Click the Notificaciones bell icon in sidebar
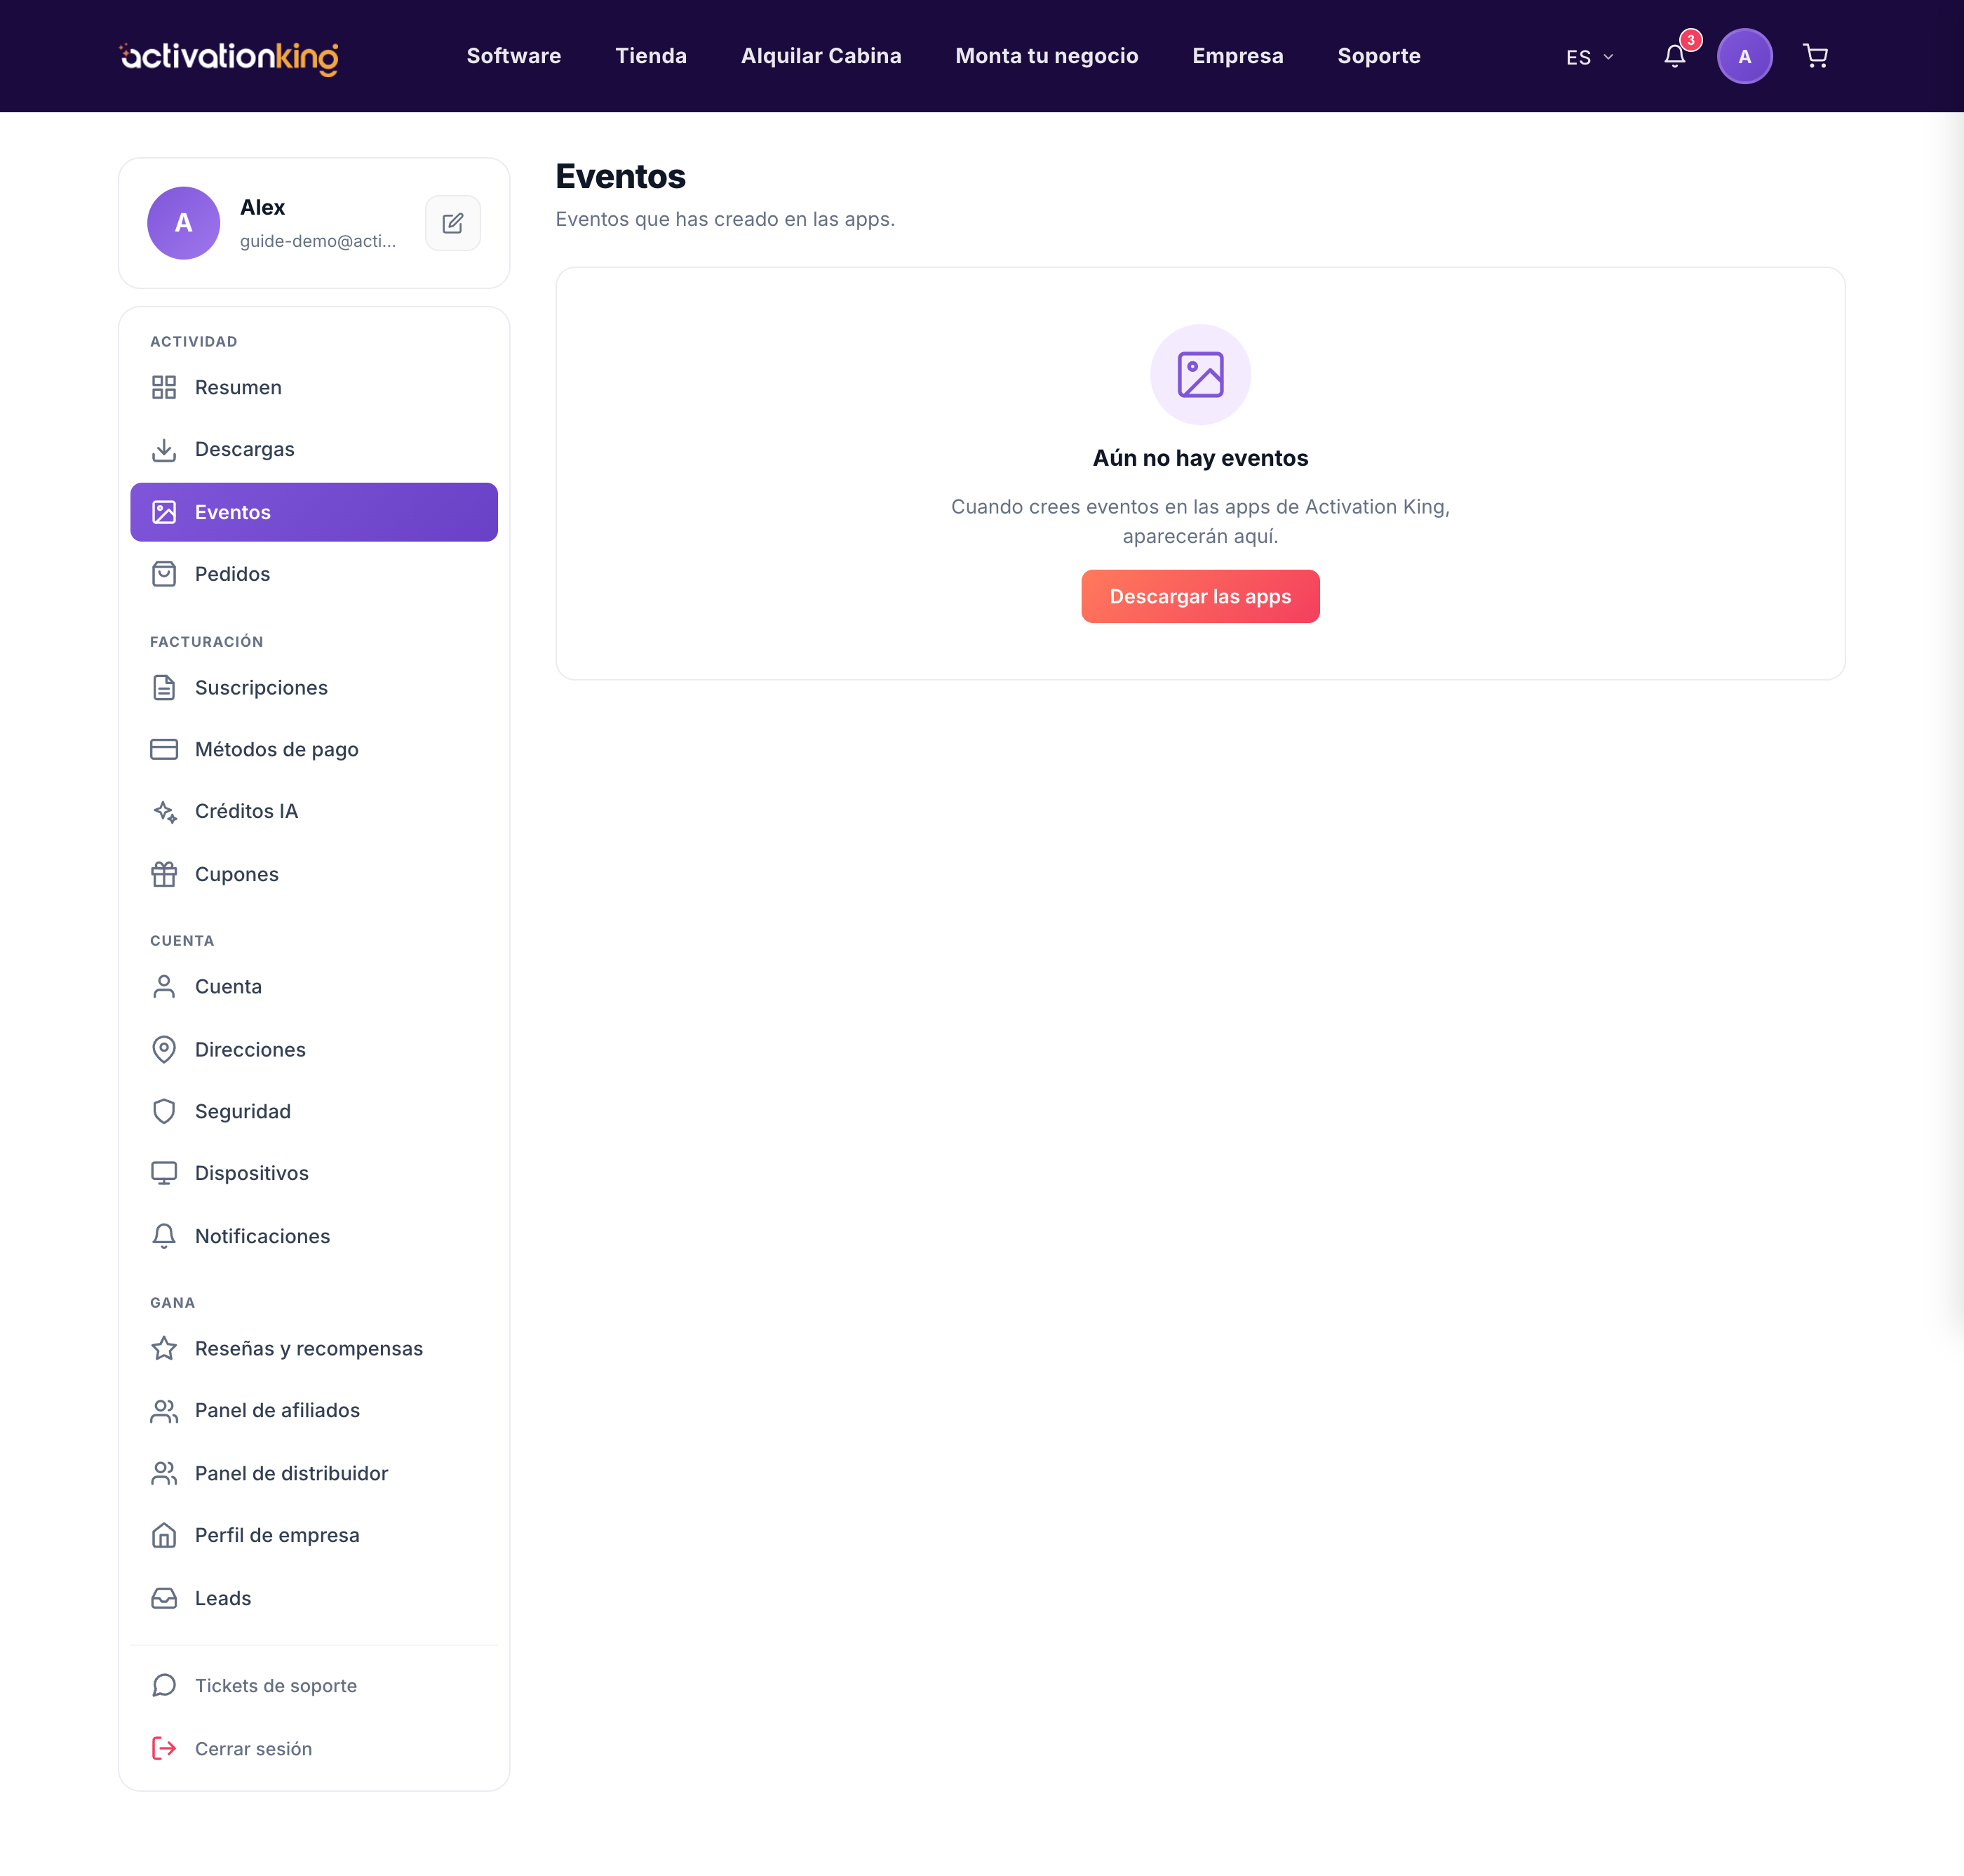This screenshot has height=1876, width=1964. click(x=164, y=1236)
